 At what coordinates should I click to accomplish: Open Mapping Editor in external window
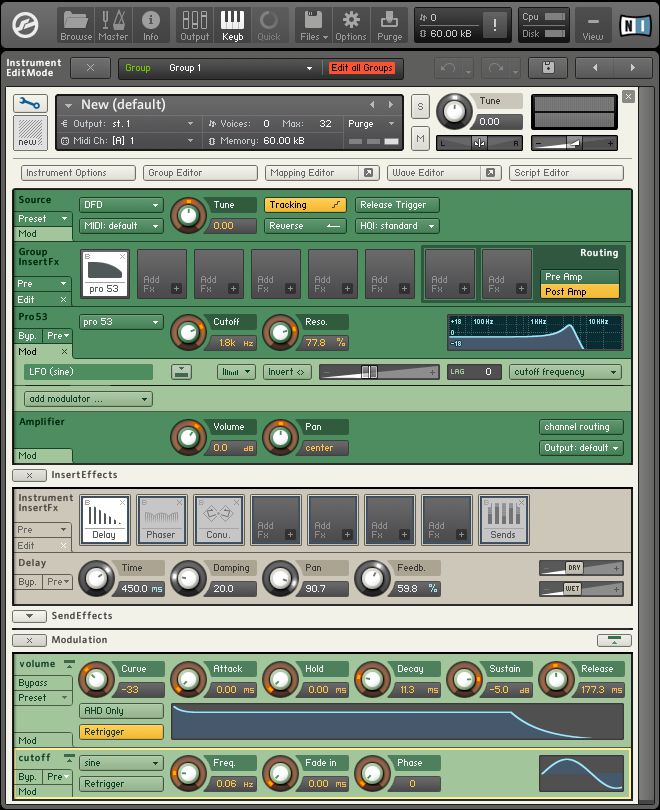[368, 173]
